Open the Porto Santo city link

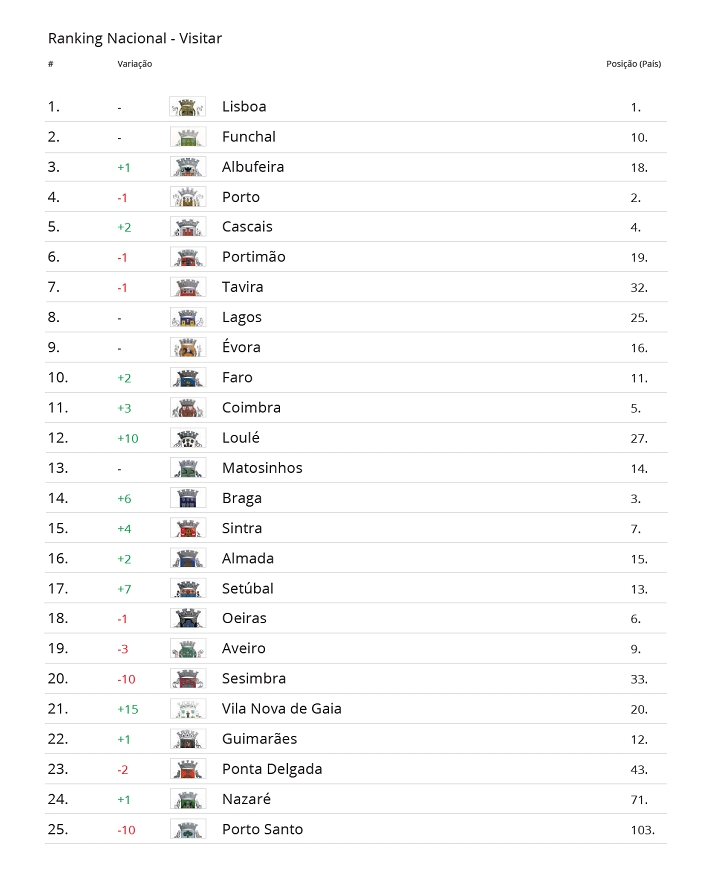262,829
